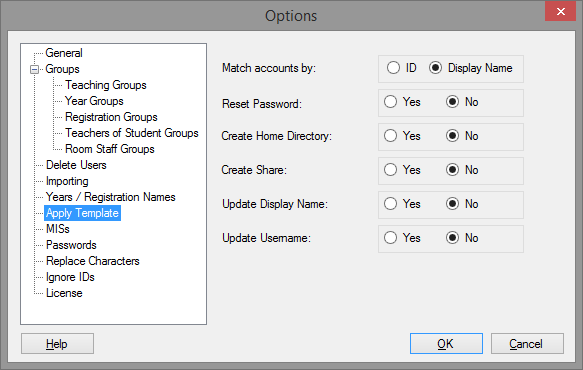This screenshot has height=370, width=583.
Task: Select Replace Characters item
Action: point(93,261)
